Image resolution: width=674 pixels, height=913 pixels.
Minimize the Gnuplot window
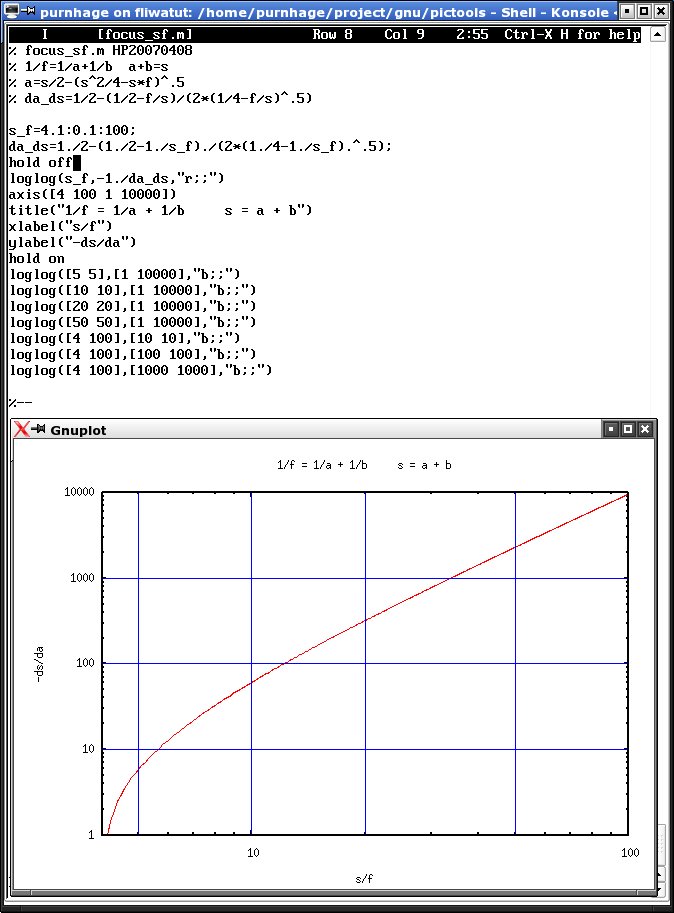pos(611,429)
